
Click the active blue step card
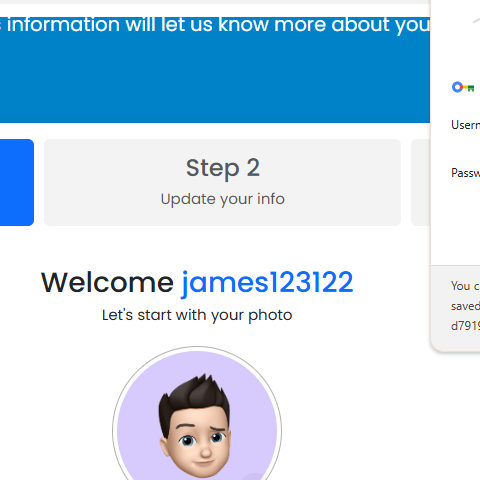(17, 182)
